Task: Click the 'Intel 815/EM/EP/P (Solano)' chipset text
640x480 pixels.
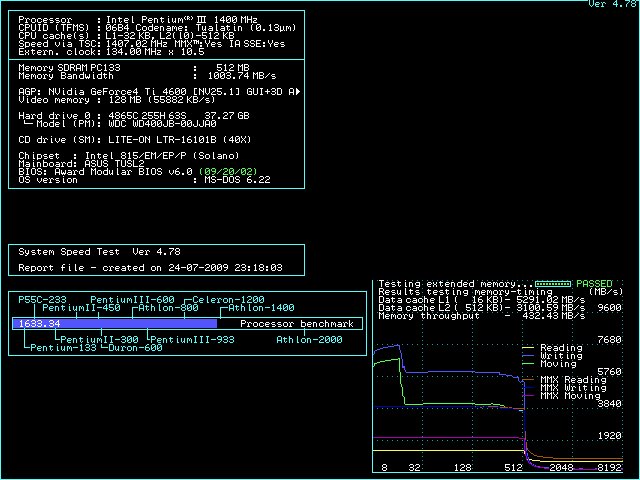Action: (162, 156)
